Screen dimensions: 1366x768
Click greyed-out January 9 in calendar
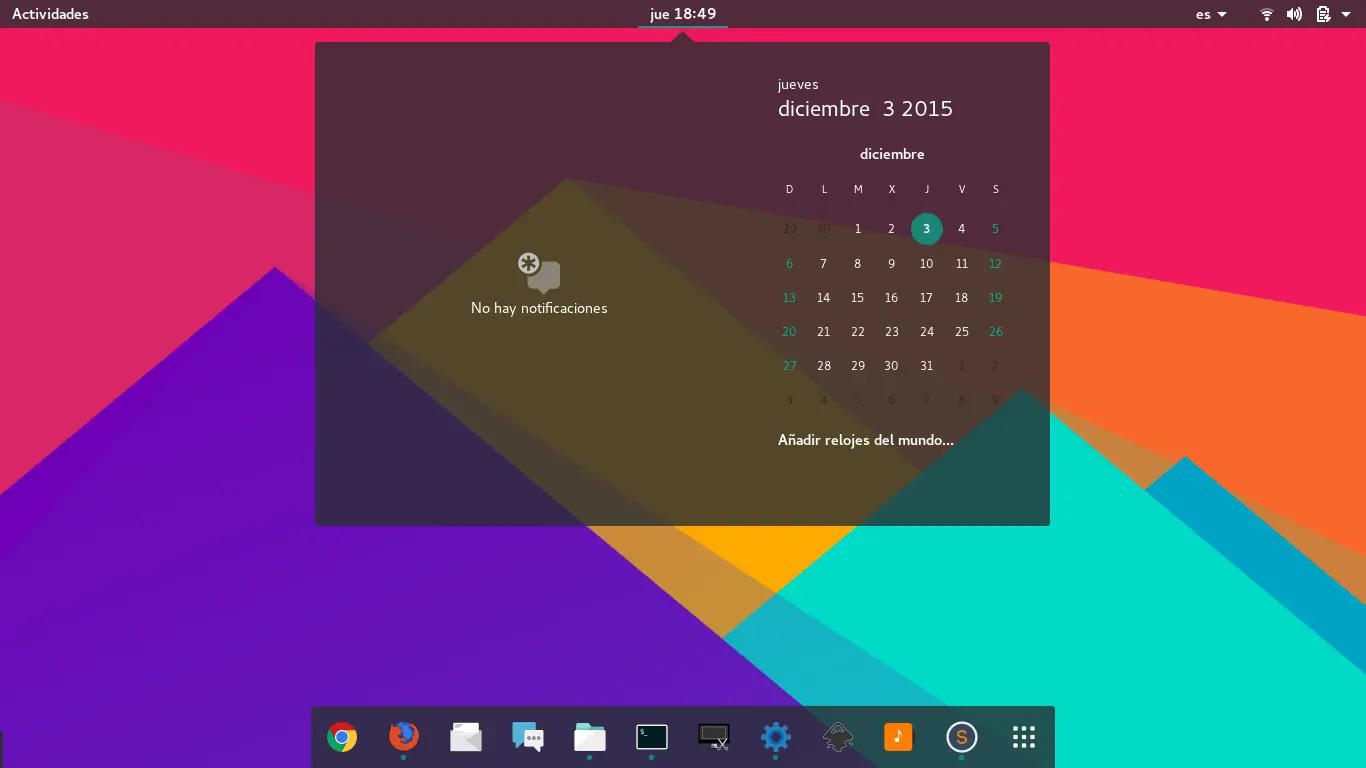click(995, 400)
